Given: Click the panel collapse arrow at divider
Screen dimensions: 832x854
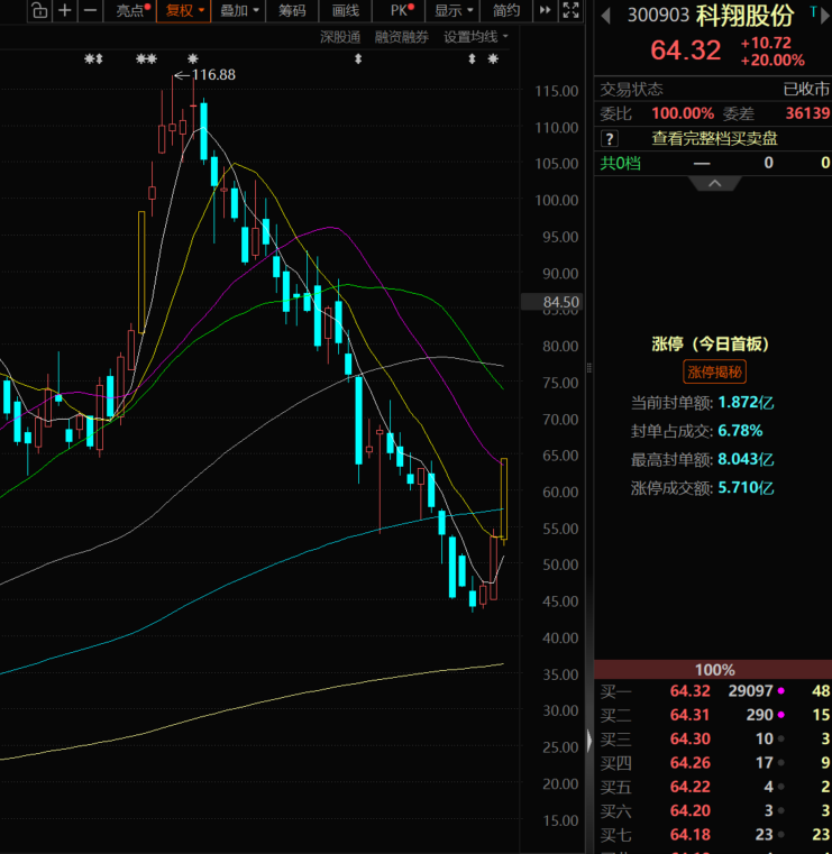Looking at the screenshot, I should click(x=589, y=741).
